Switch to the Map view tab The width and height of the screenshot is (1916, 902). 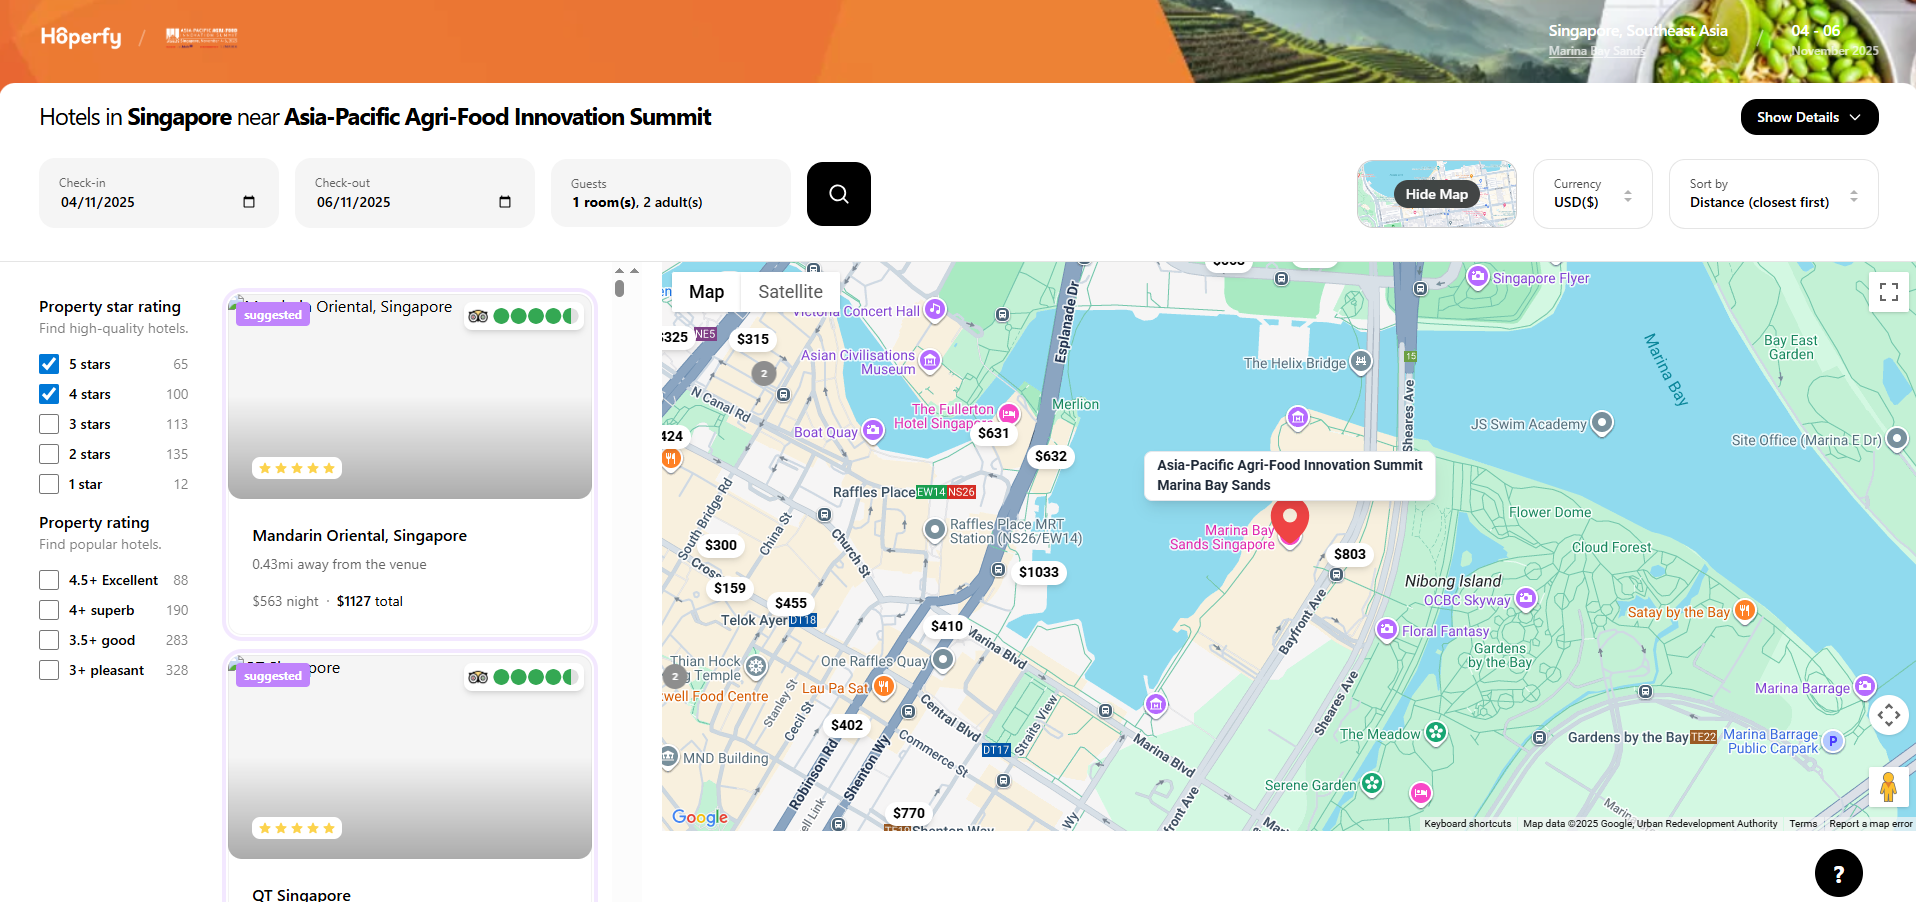coord(706,292)
